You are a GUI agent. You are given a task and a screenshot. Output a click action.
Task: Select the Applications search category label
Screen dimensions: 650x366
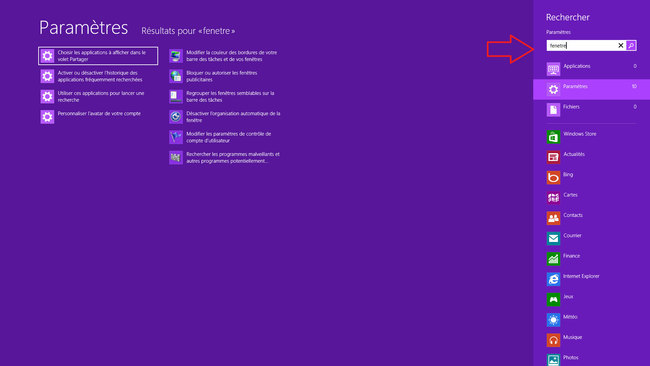577,66
